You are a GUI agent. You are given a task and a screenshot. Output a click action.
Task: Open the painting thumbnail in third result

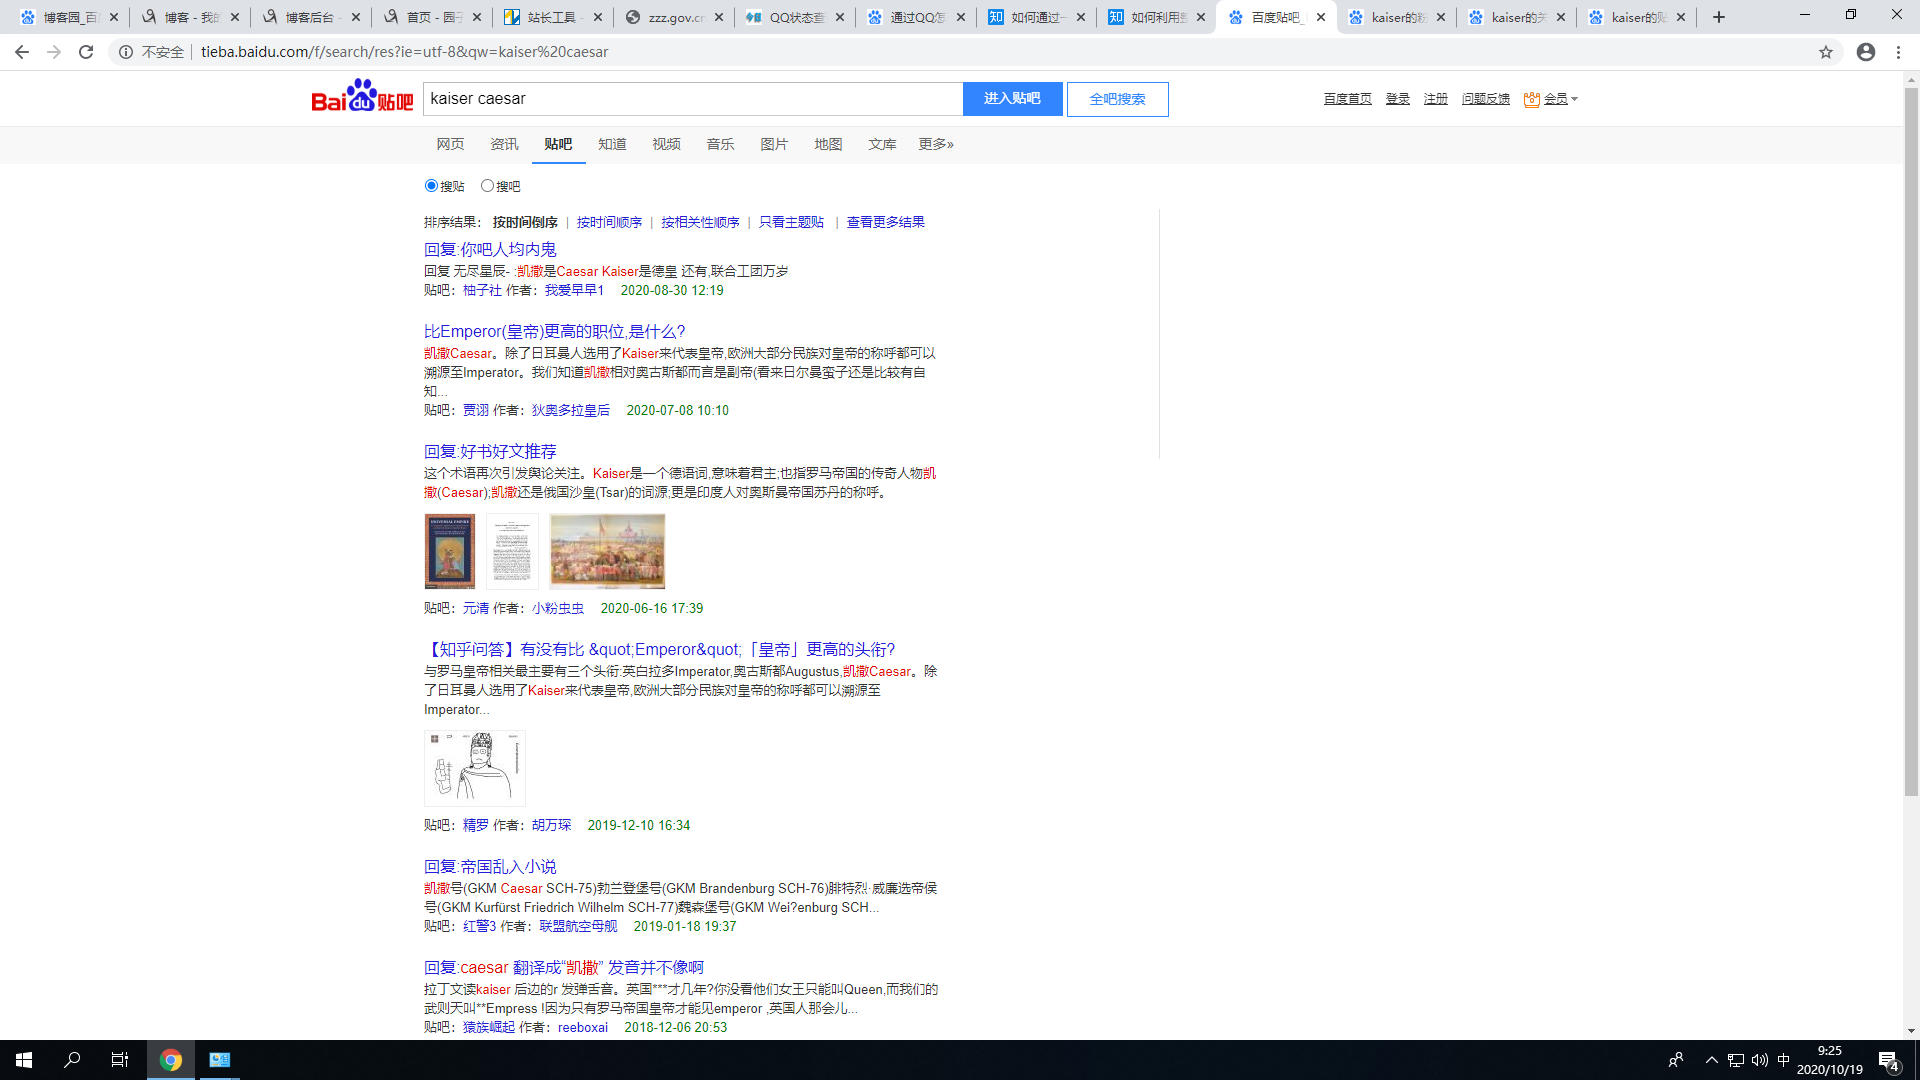[x=607, y=551]
